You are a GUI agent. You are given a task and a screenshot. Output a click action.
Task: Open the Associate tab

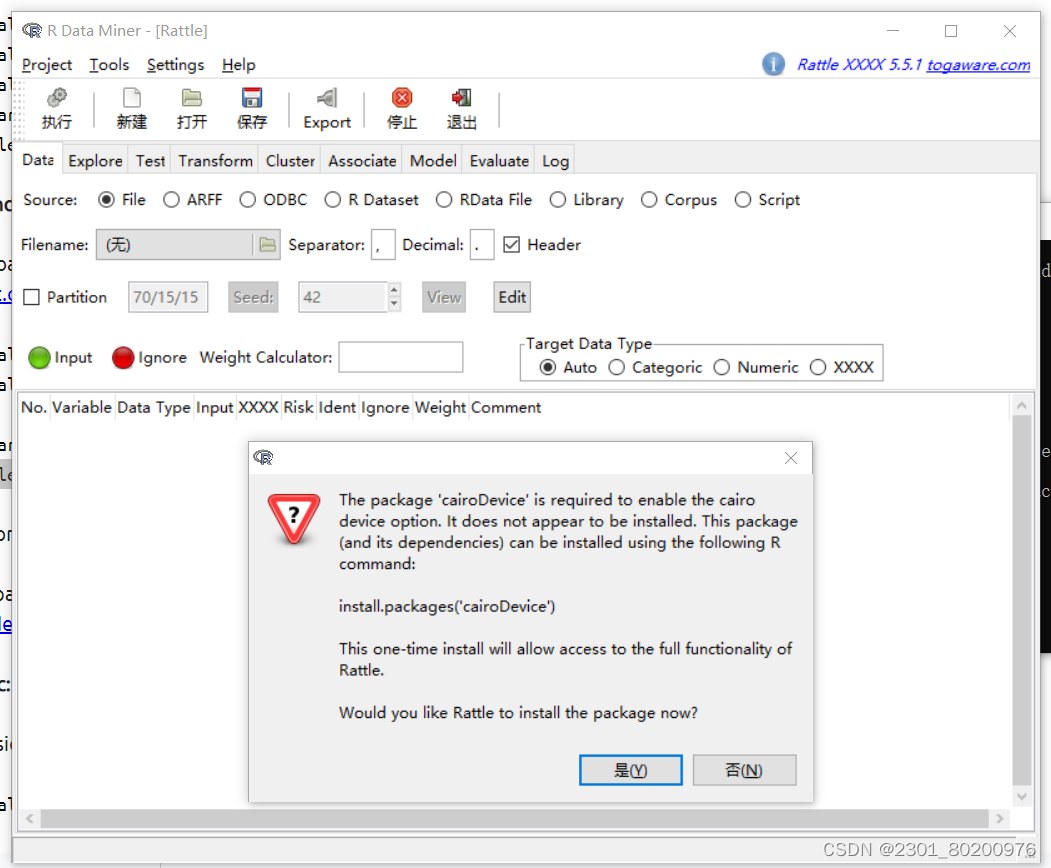[362, 161]
